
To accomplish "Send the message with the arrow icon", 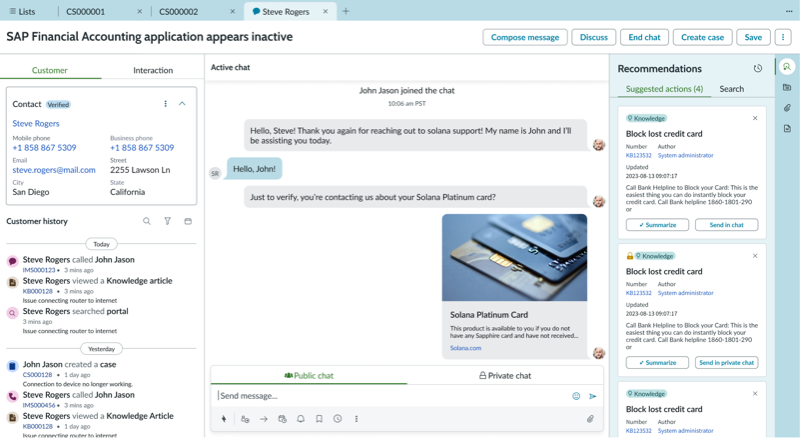I will [593, 396].
